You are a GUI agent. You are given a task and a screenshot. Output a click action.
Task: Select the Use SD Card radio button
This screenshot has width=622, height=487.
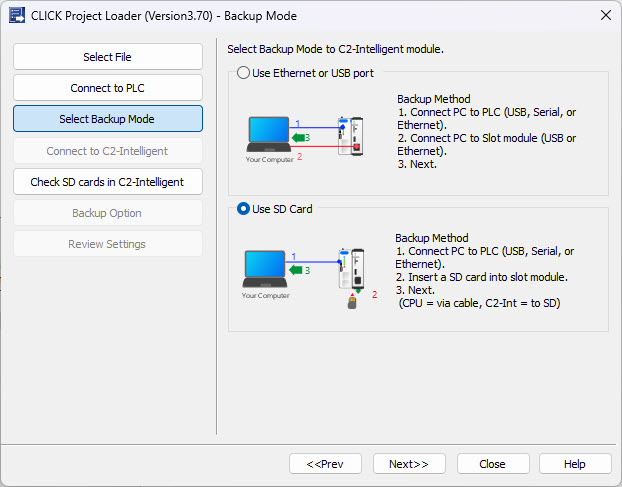[x=243, y=209]
